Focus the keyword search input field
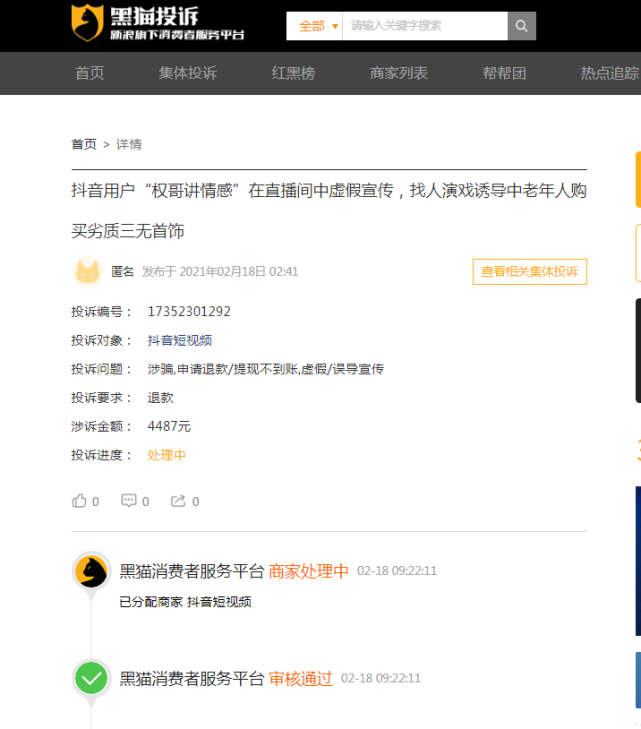Viewport: 641px width, 729px height. point(424,26)
